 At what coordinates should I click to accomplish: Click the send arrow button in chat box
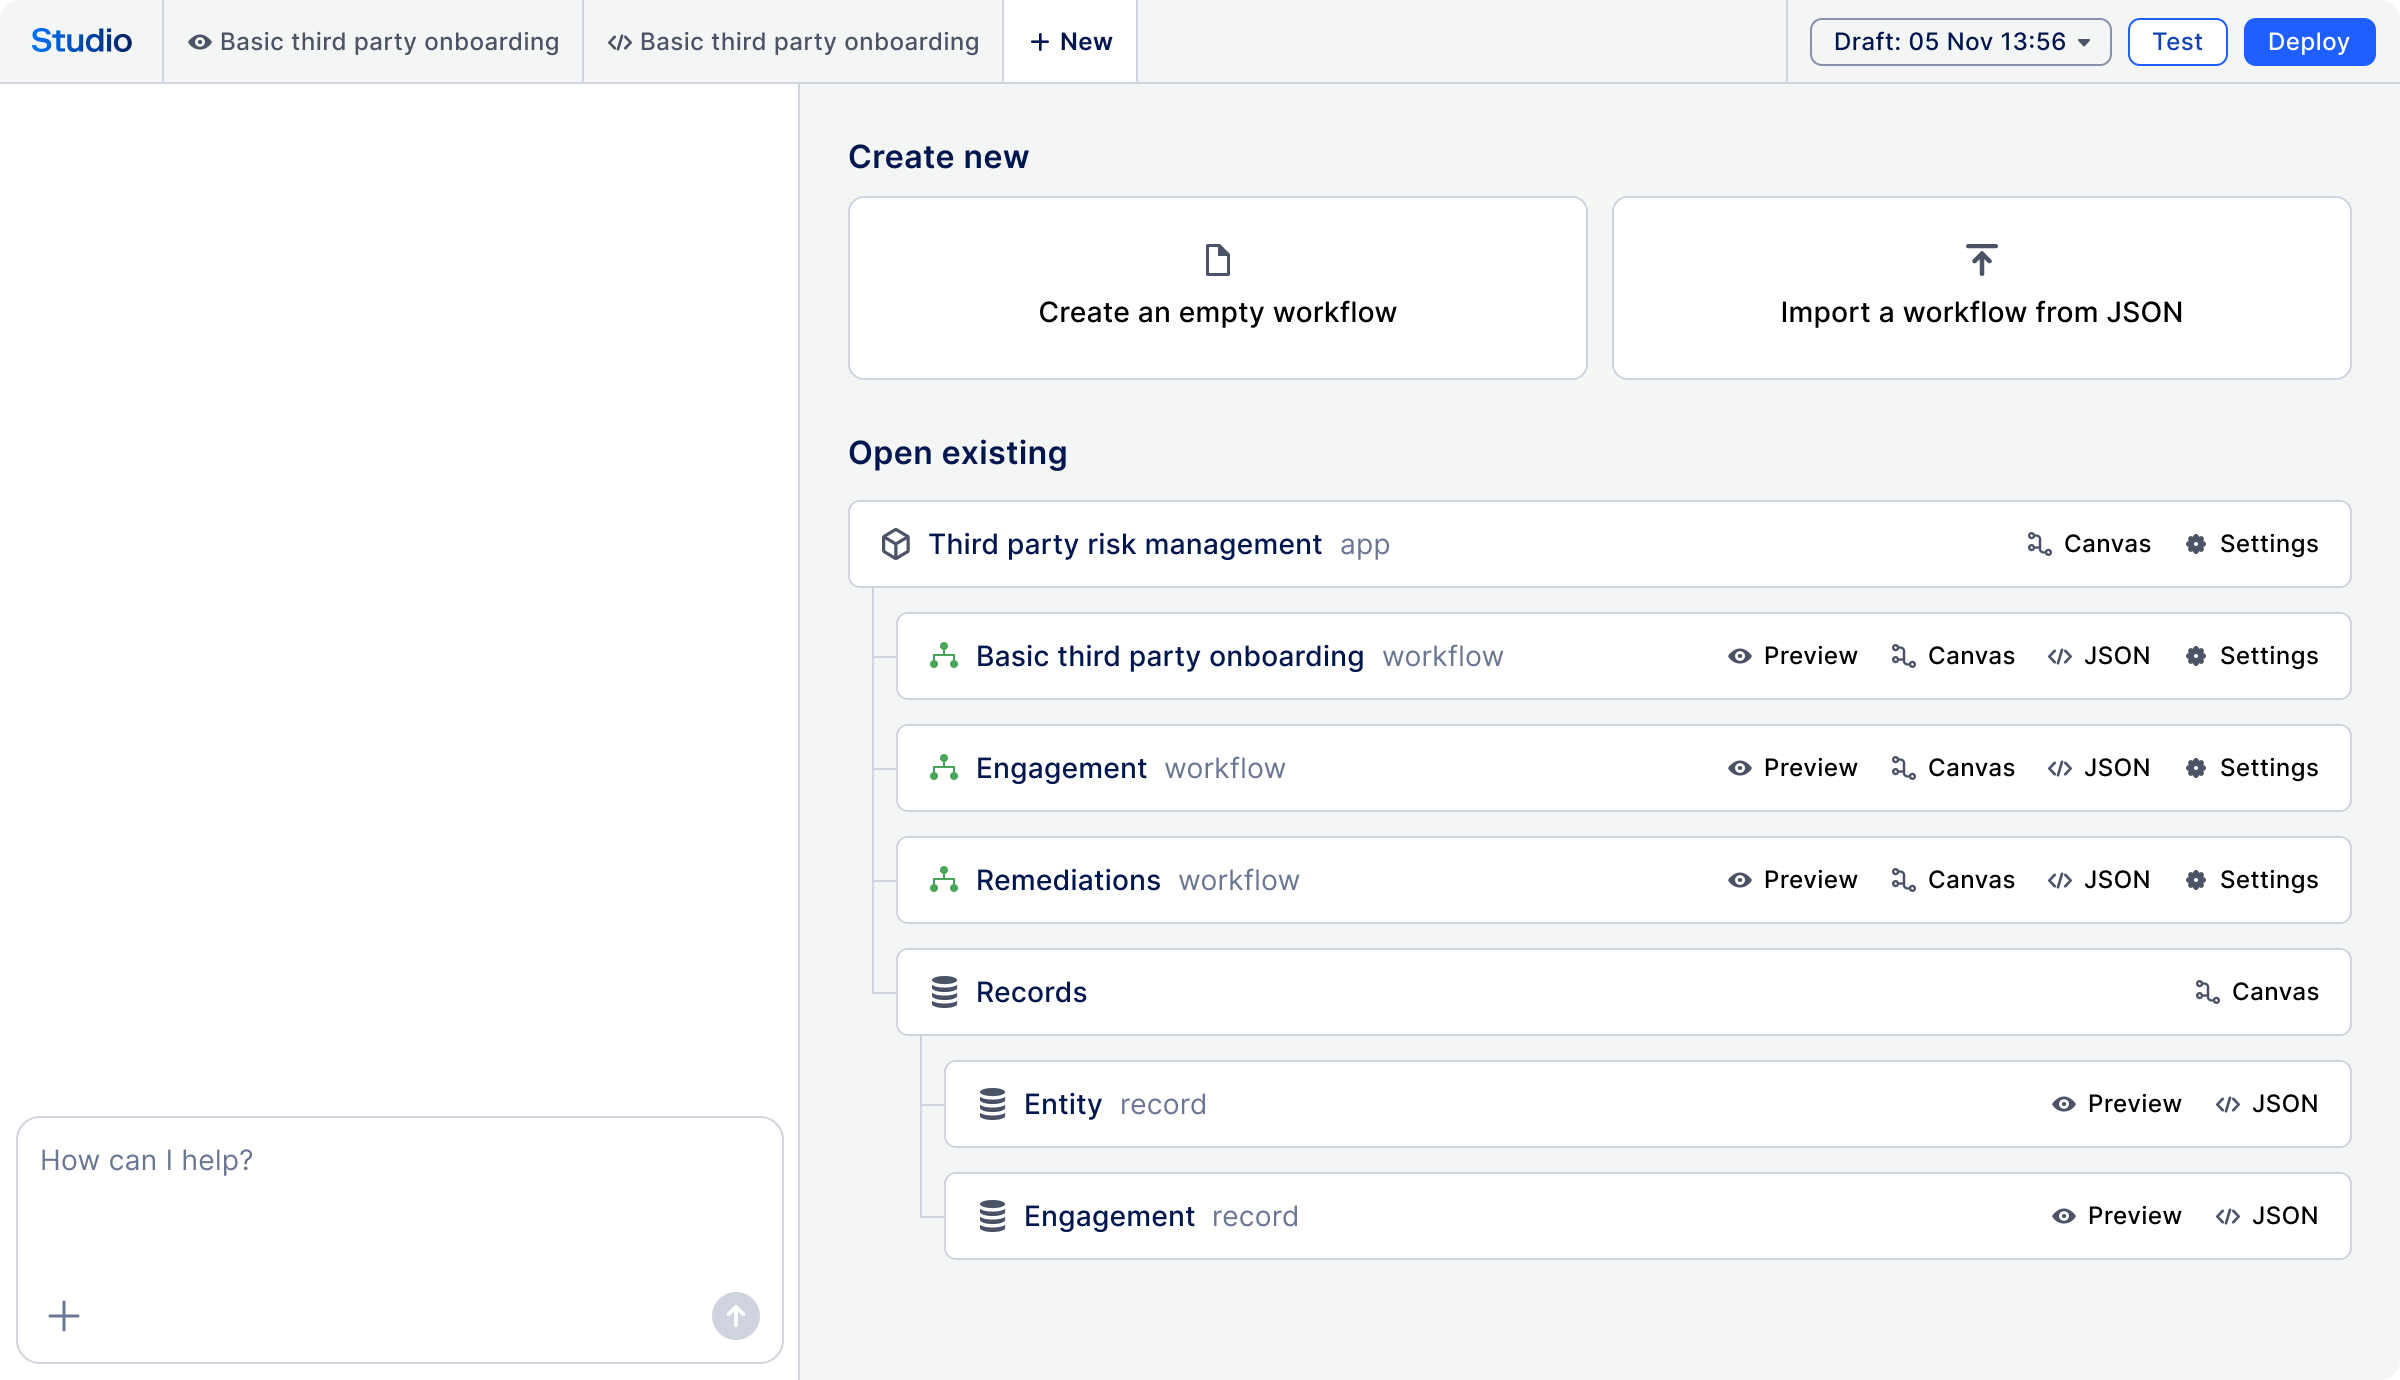tap(735, 1316)
